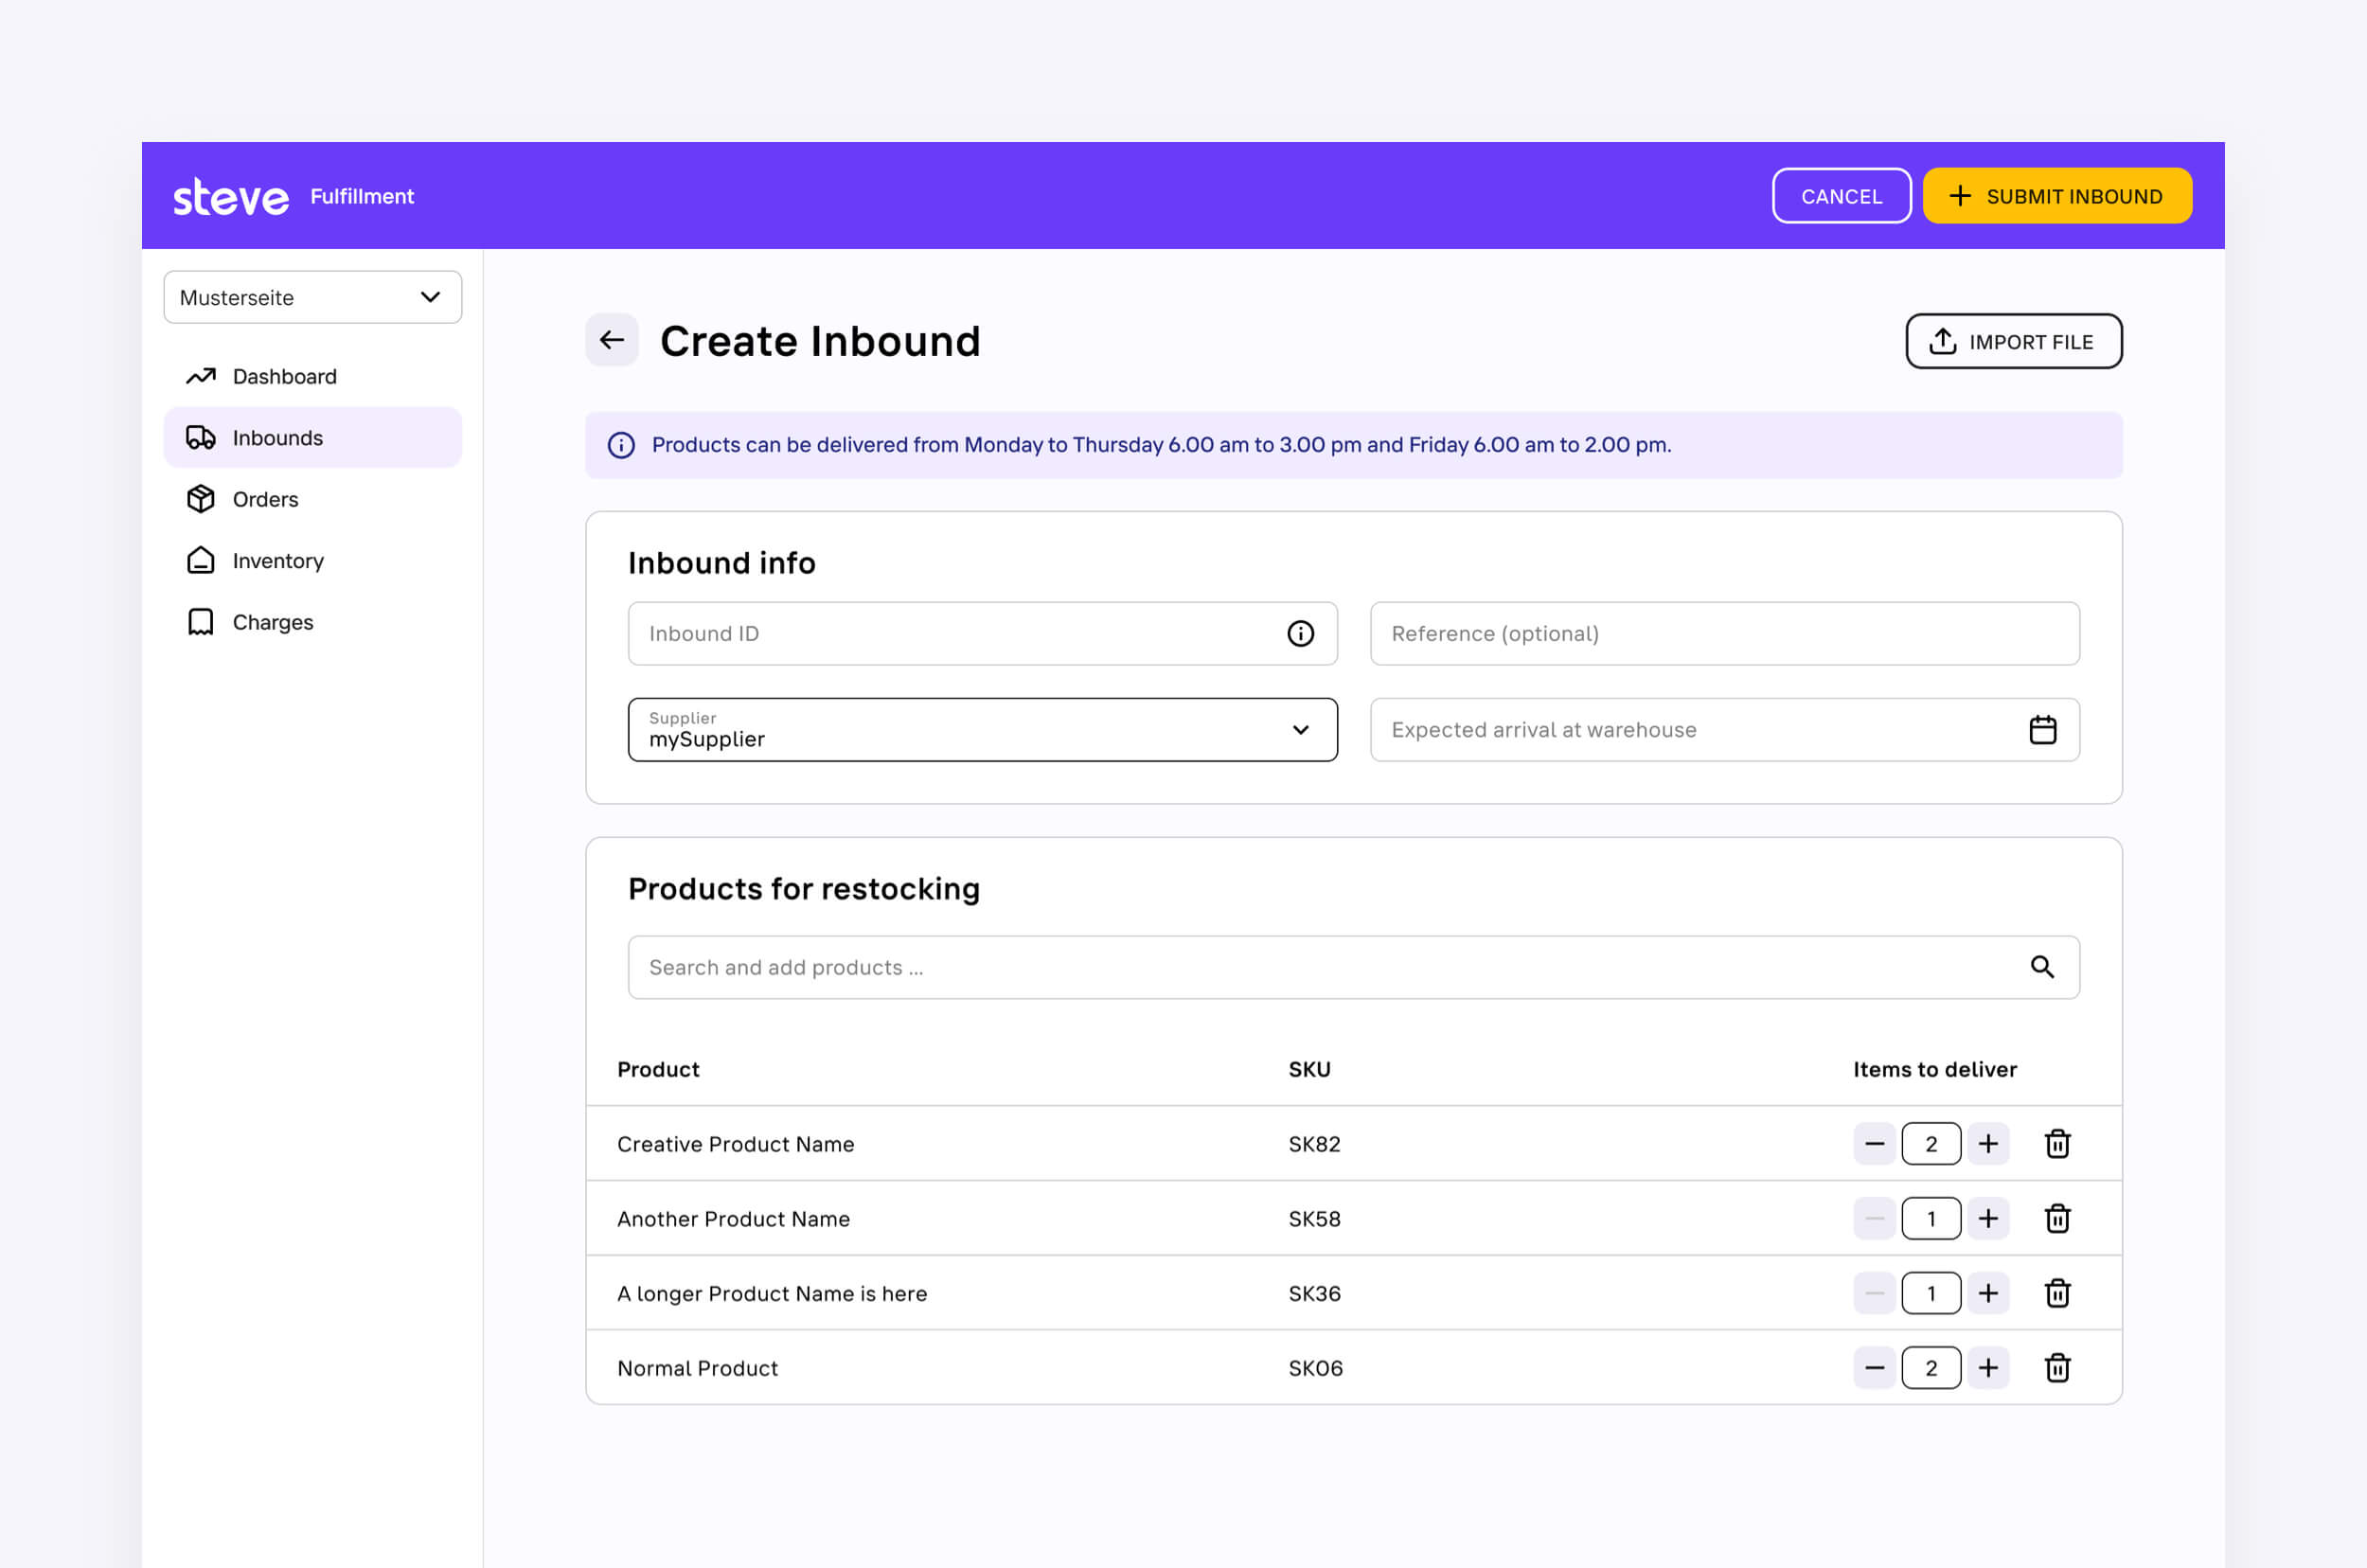Click the SUBMIT INBOUND button

2056,196
